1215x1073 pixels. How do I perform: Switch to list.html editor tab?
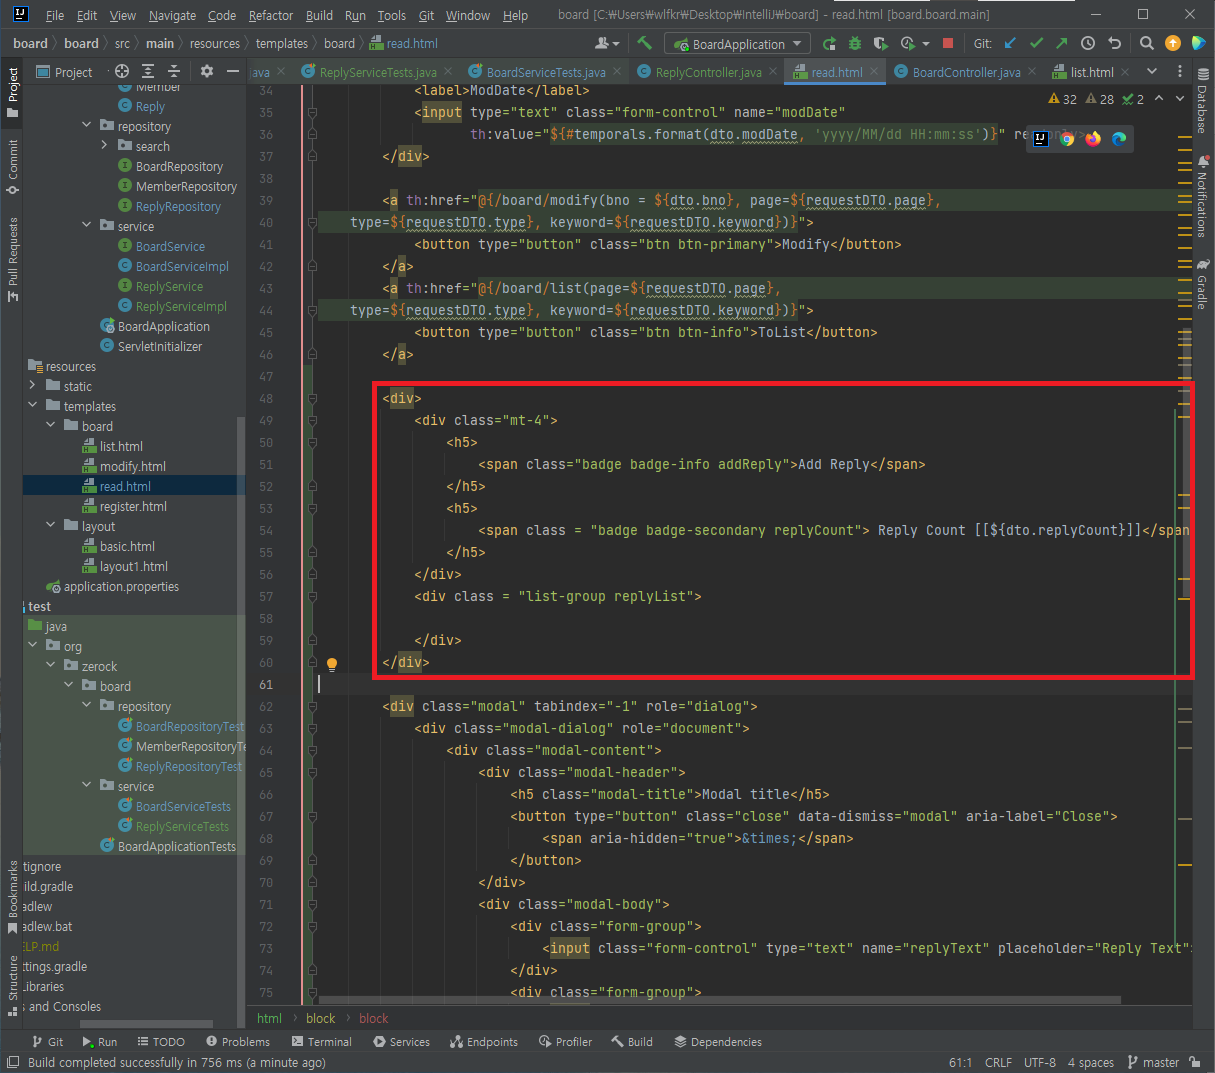(1091, 72)
